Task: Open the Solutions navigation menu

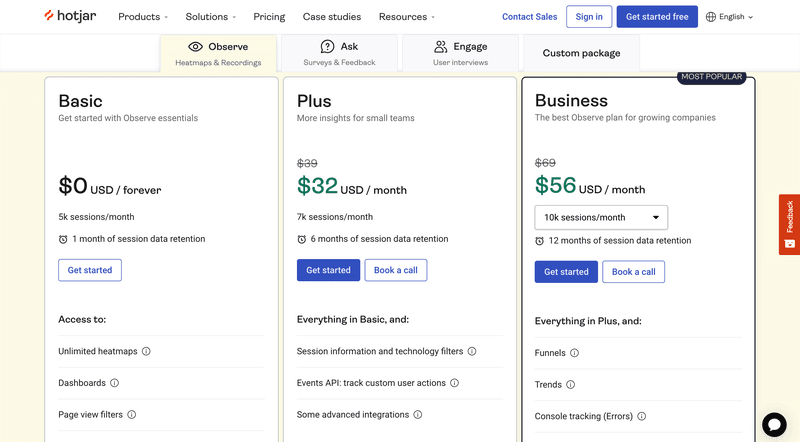Action: tap(211, 17)
